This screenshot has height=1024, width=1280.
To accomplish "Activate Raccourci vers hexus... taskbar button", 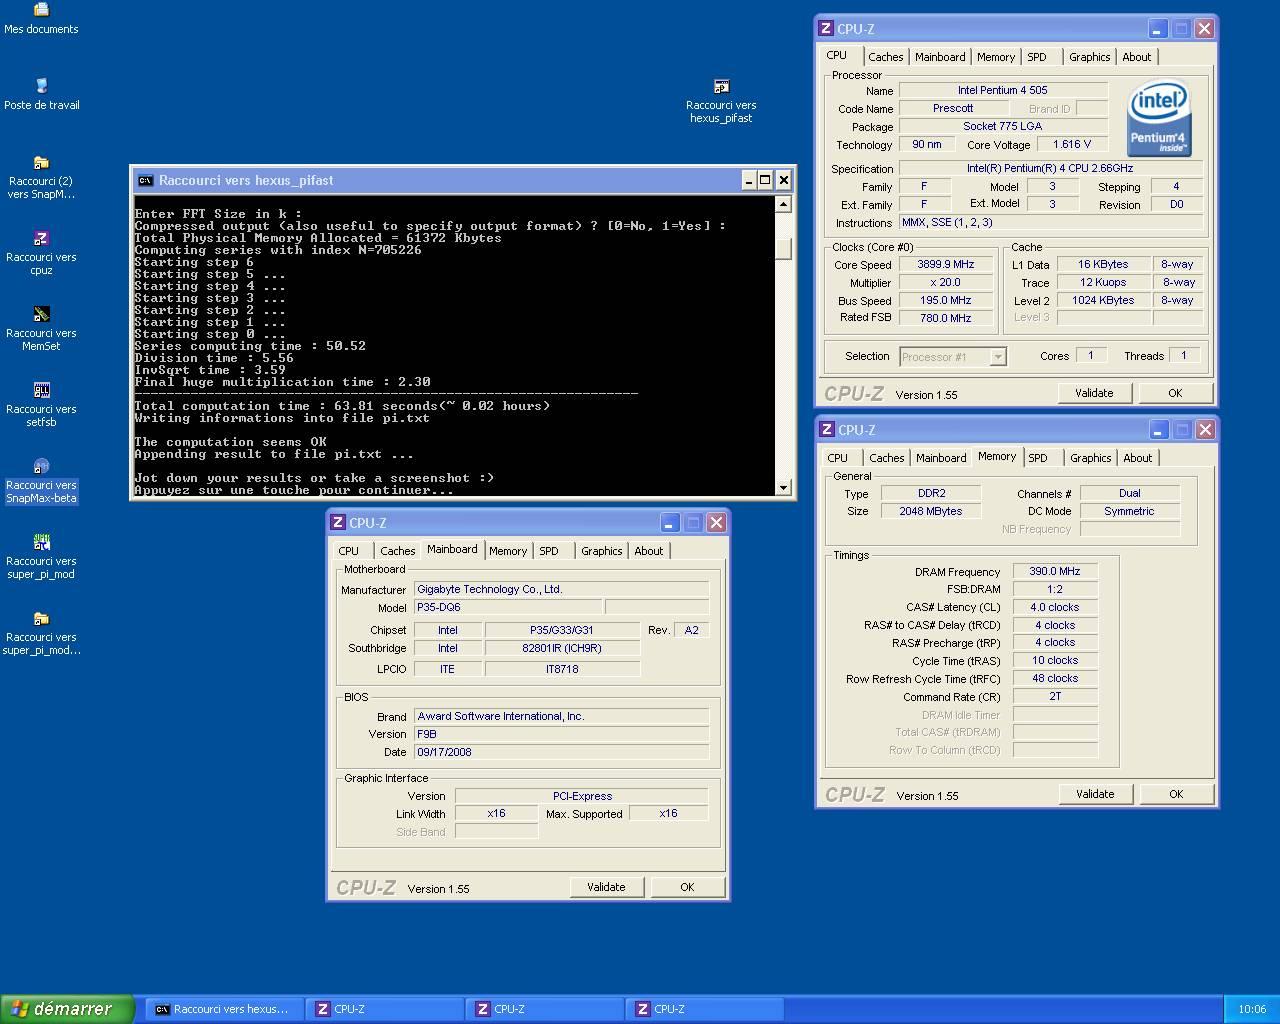I will 224,1009.
